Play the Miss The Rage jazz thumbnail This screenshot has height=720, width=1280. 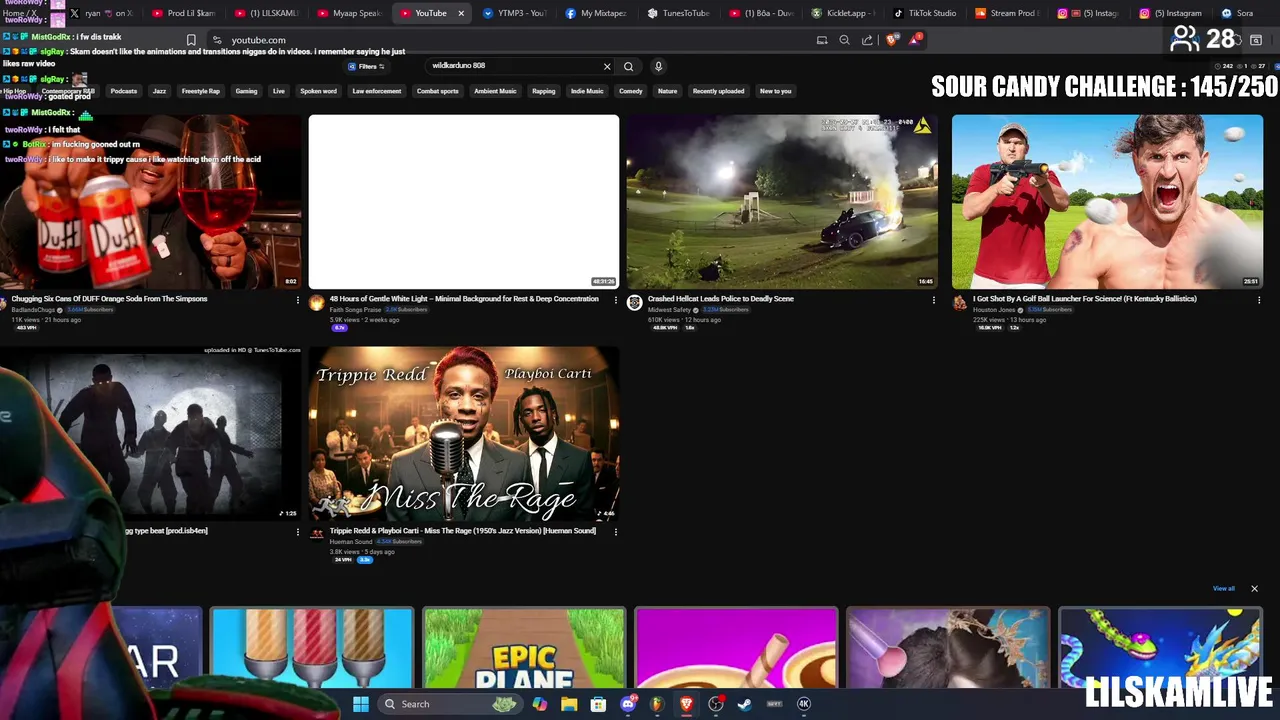click(464, 434)
